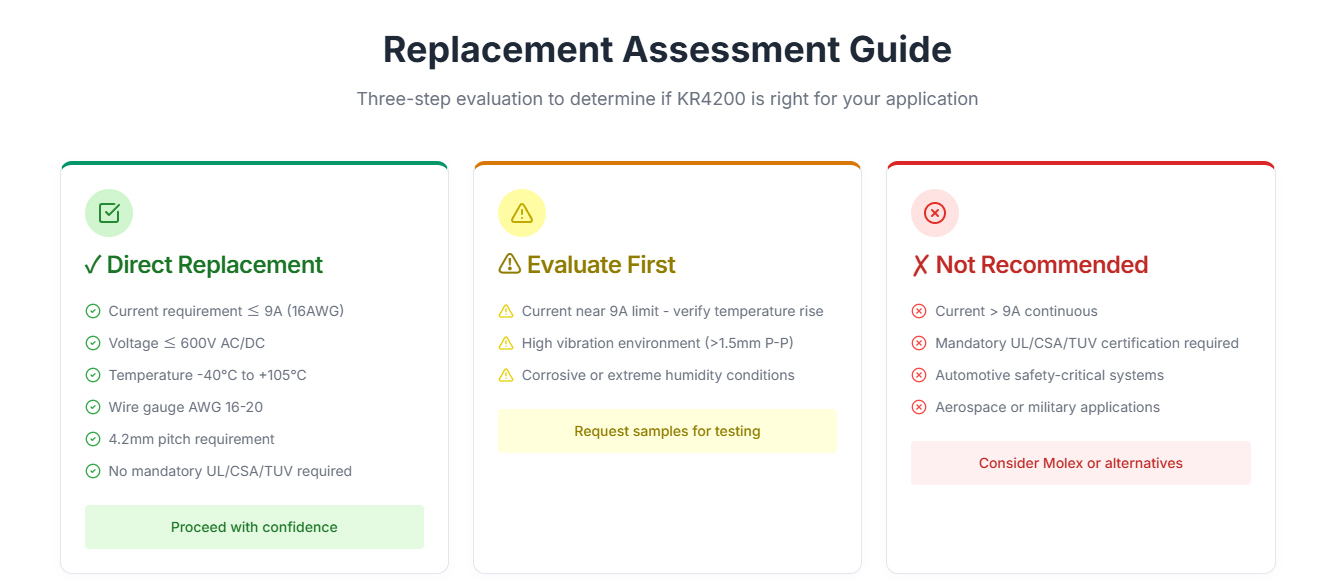
Task: Click the Not Recommended heading
Action: click(x=1030, y=265)
